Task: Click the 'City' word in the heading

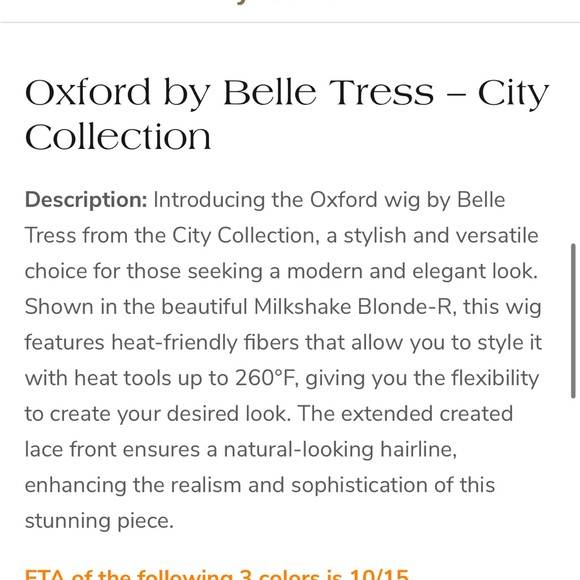Action: click(513, 92)
